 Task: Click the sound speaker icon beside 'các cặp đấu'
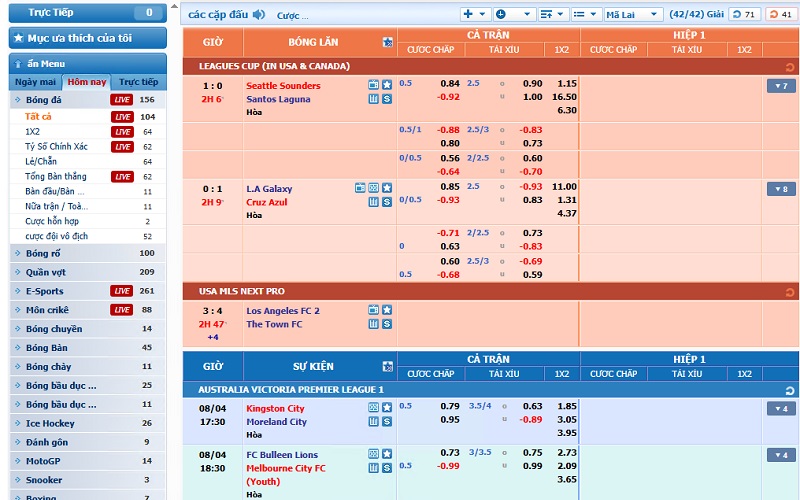pos(259,15)
